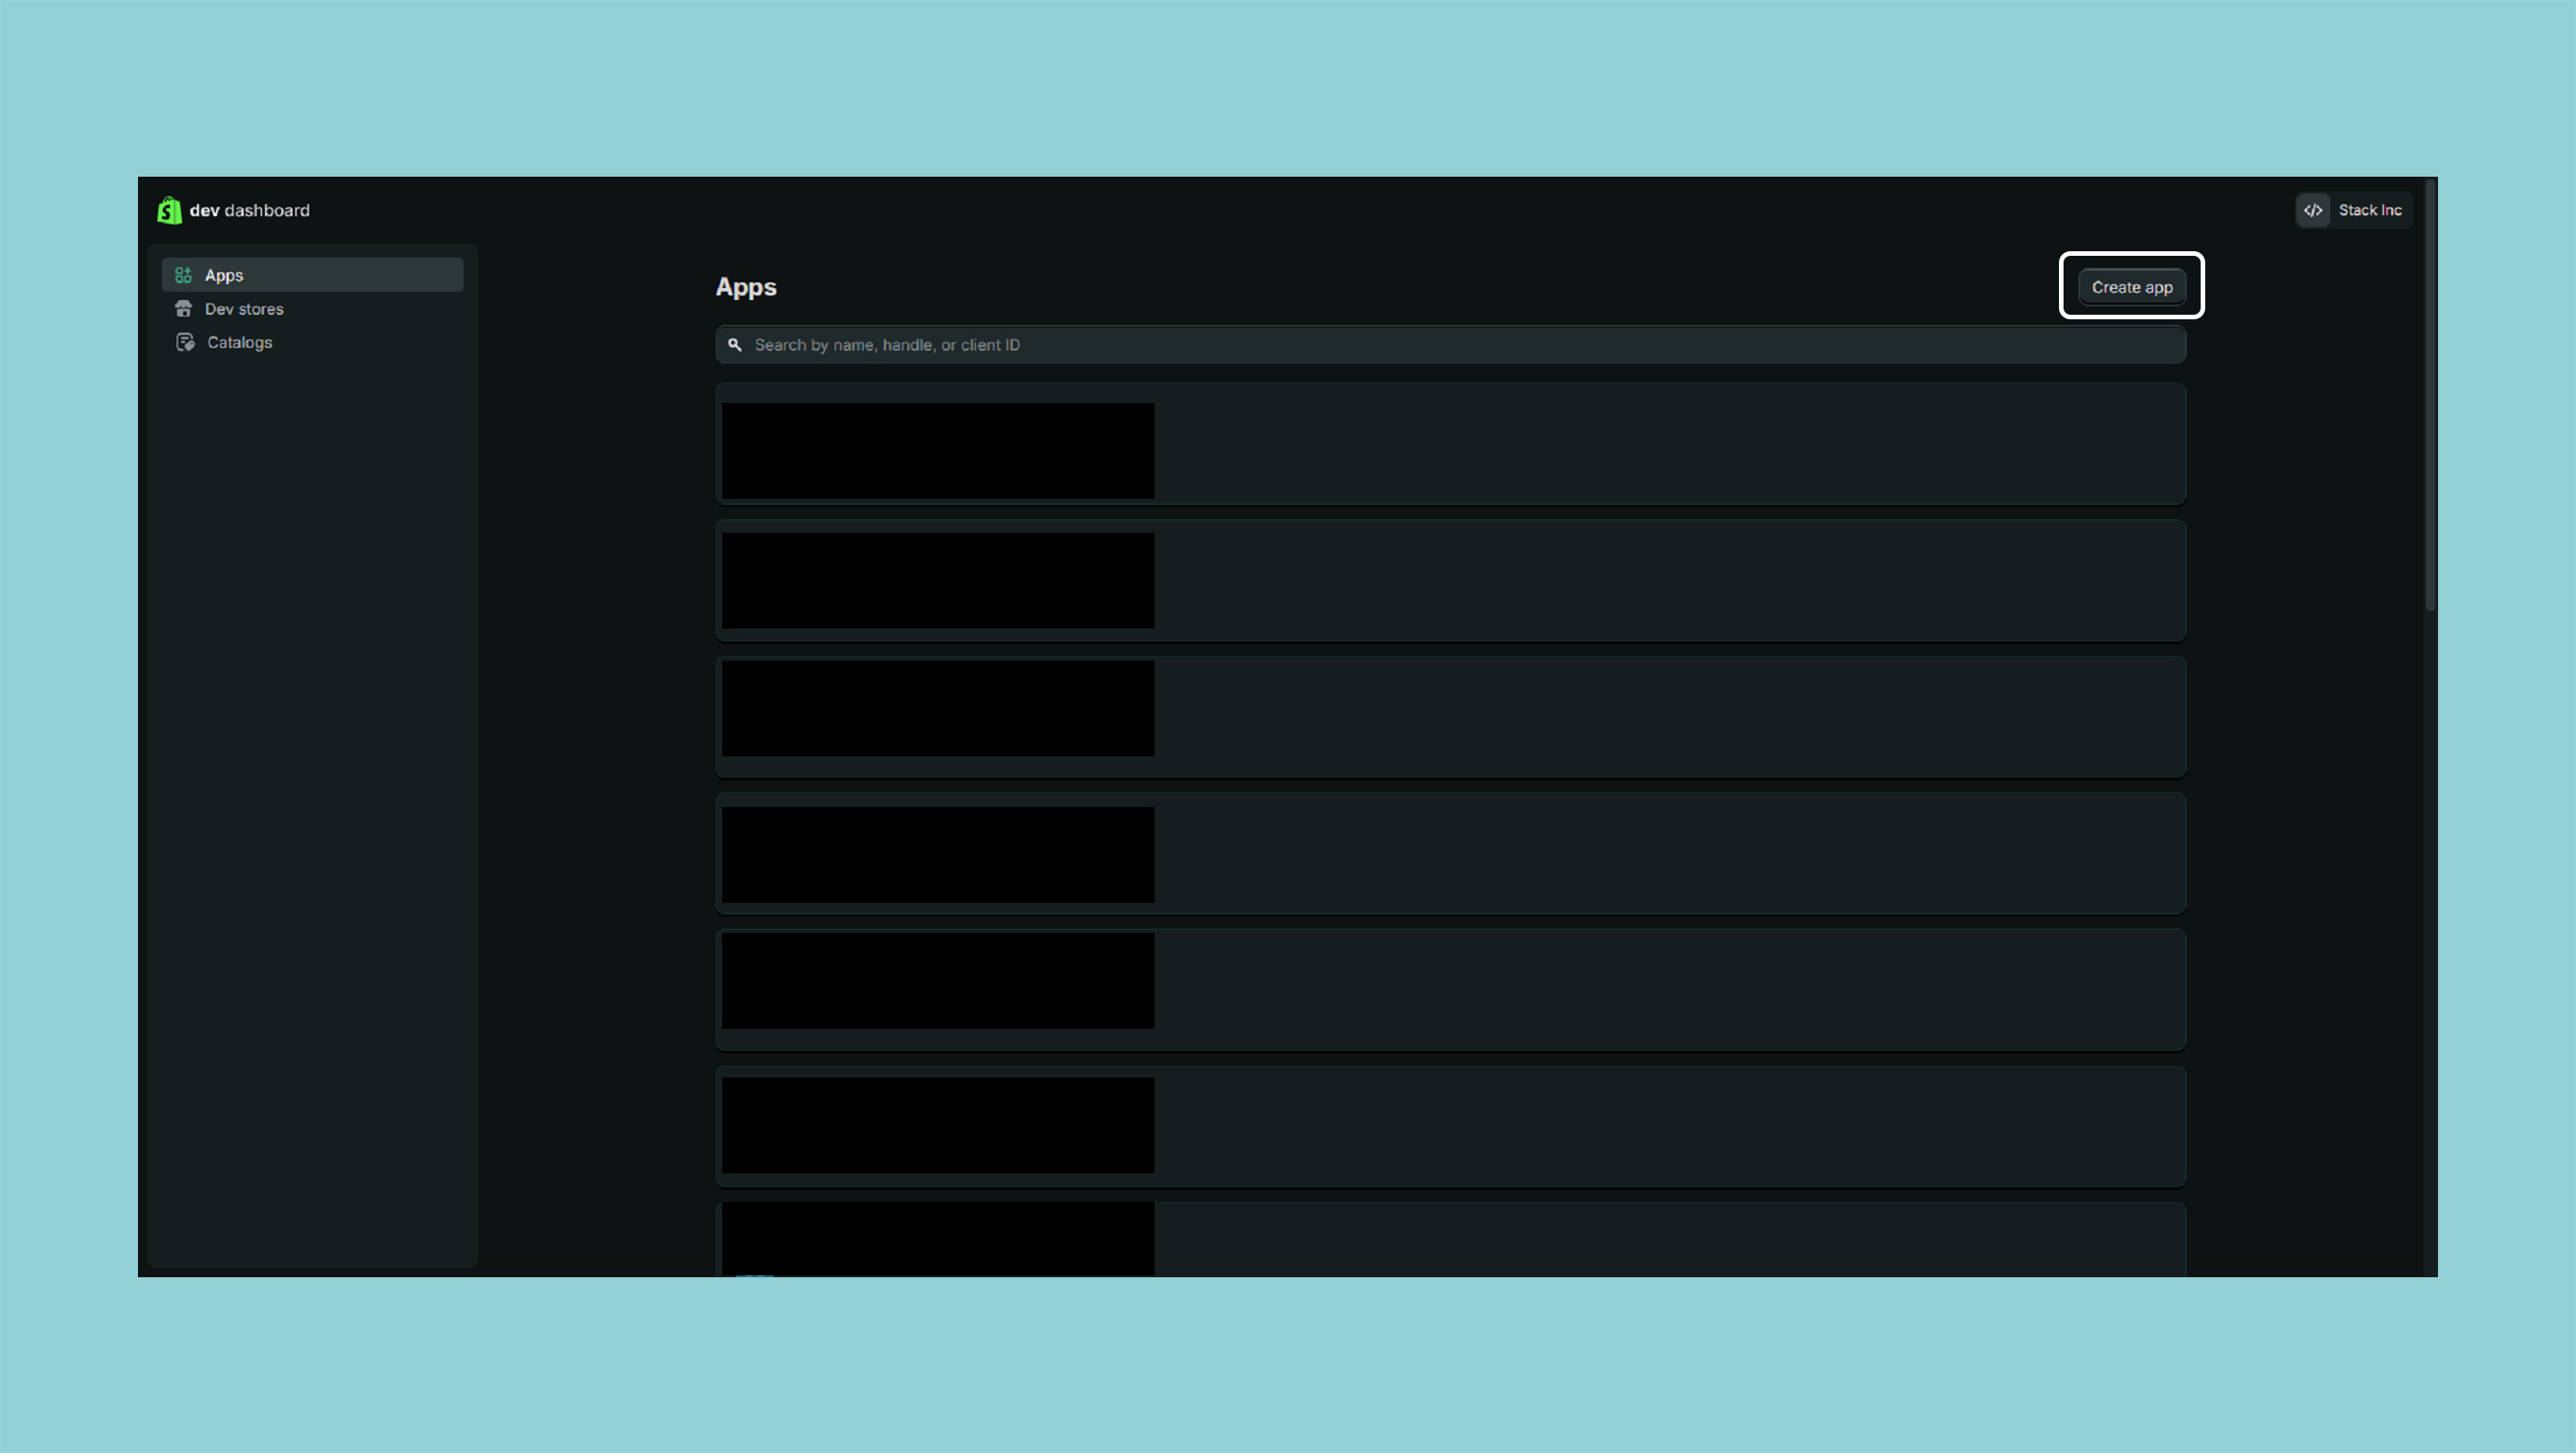2576x1453 pixels.
Task: Click the Catalogs icon in sidebar
Action: pyautogui.click(x=185, y=342)
